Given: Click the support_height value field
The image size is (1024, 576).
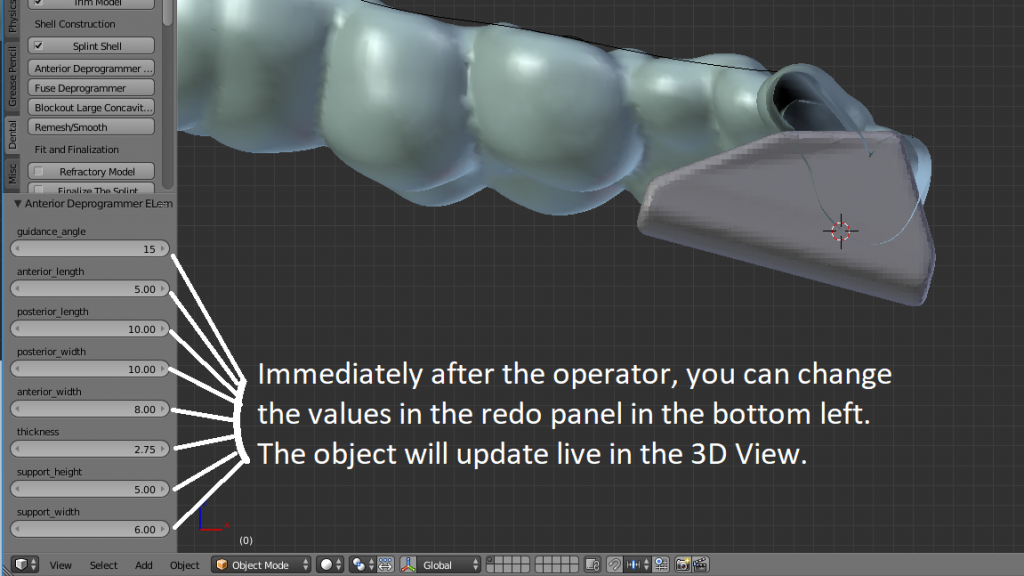Looking at the screenshot, I should point(90,489).
